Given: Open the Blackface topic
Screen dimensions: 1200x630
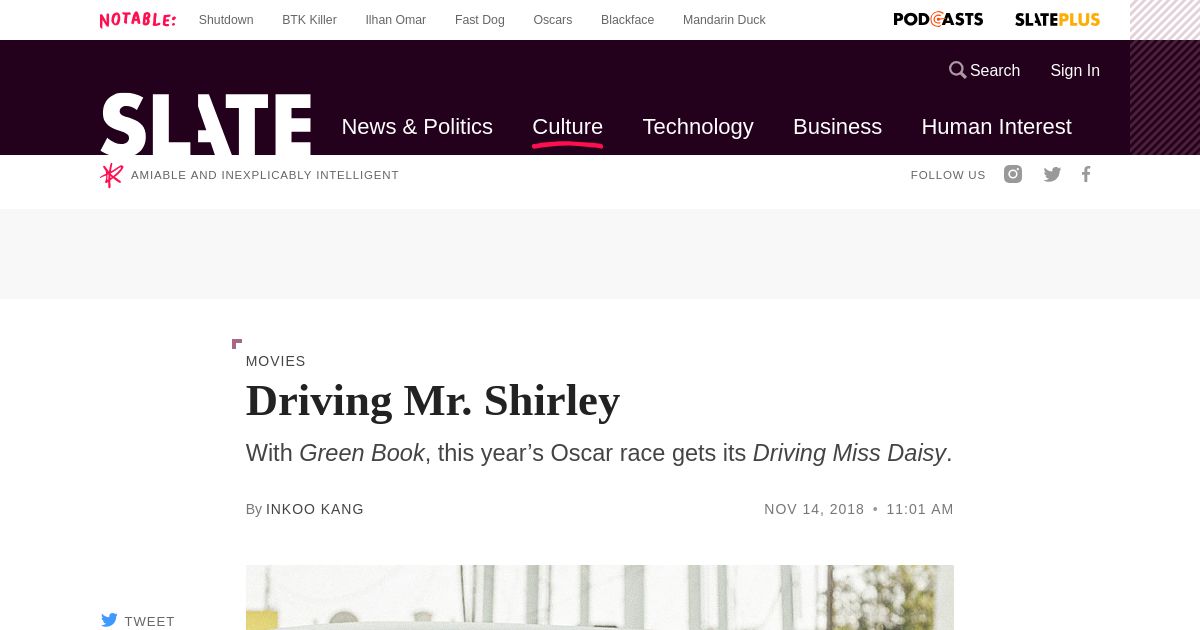Looking at the screenshot, I should coord(628,20).
